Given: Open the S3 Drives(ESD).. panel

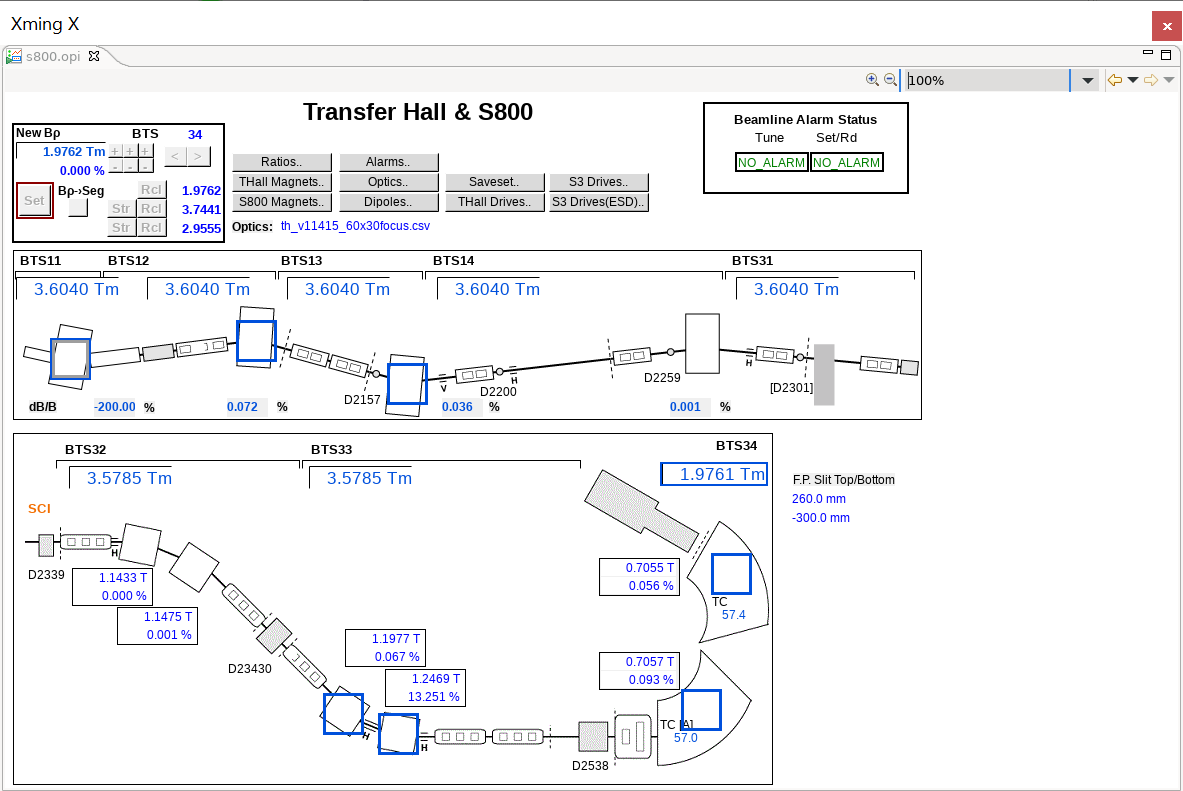Looking at the screenshot, I should click(599, 202).
